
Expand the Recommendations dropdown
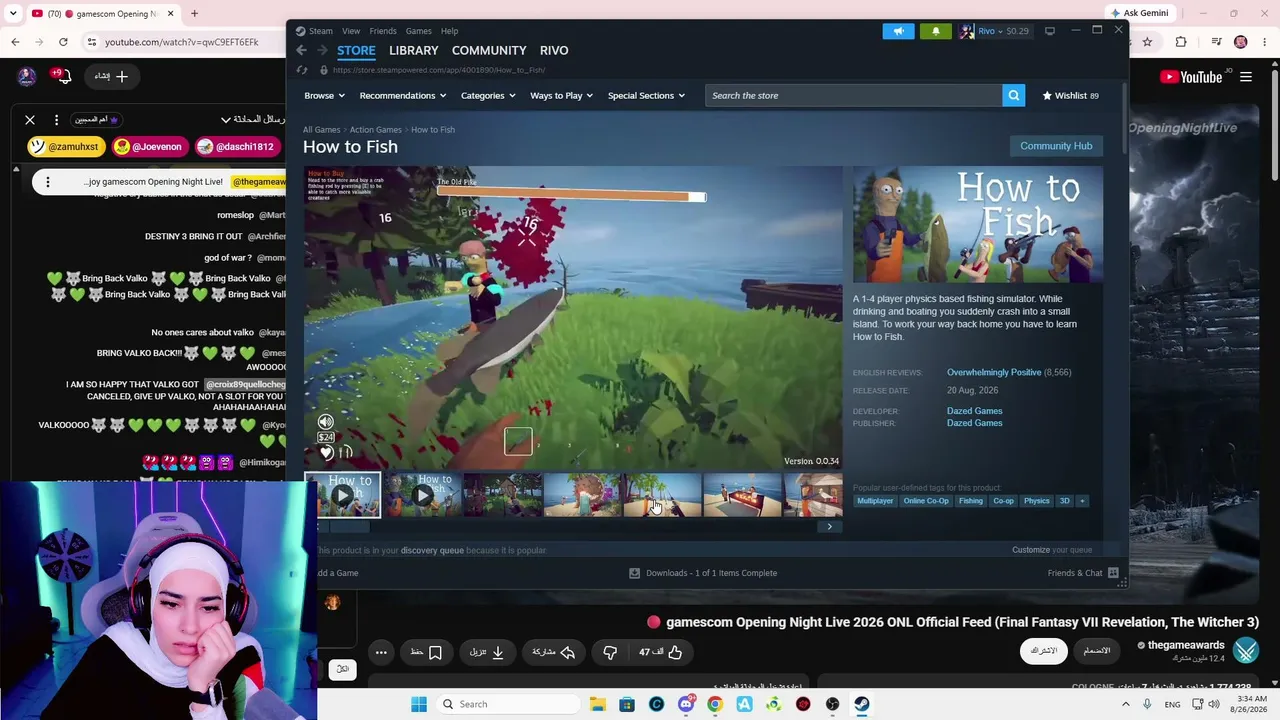(x=403, y=96)
